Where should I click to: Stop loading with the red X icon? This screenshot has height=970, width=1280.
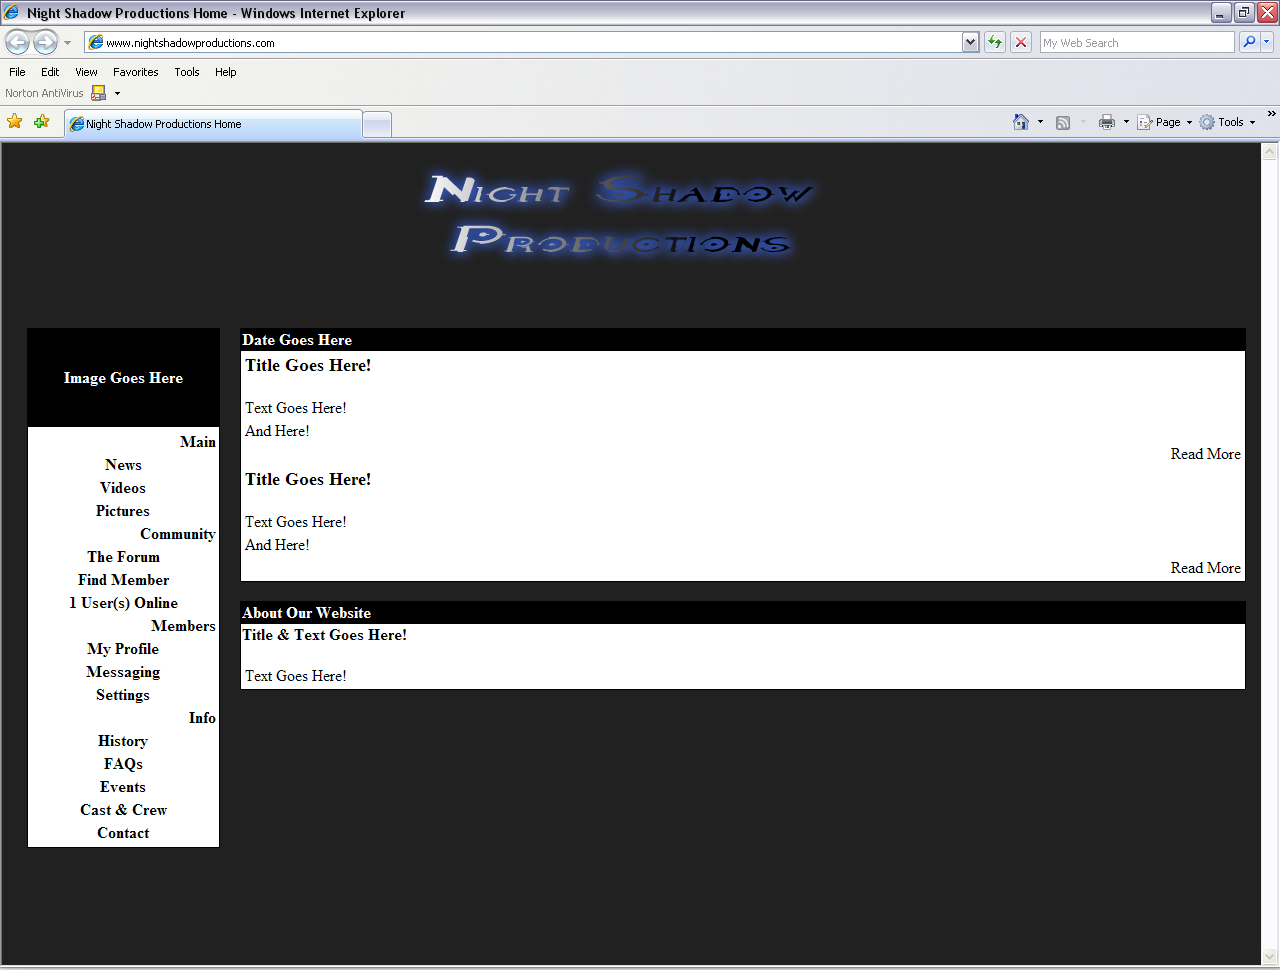coord(1021,42)
